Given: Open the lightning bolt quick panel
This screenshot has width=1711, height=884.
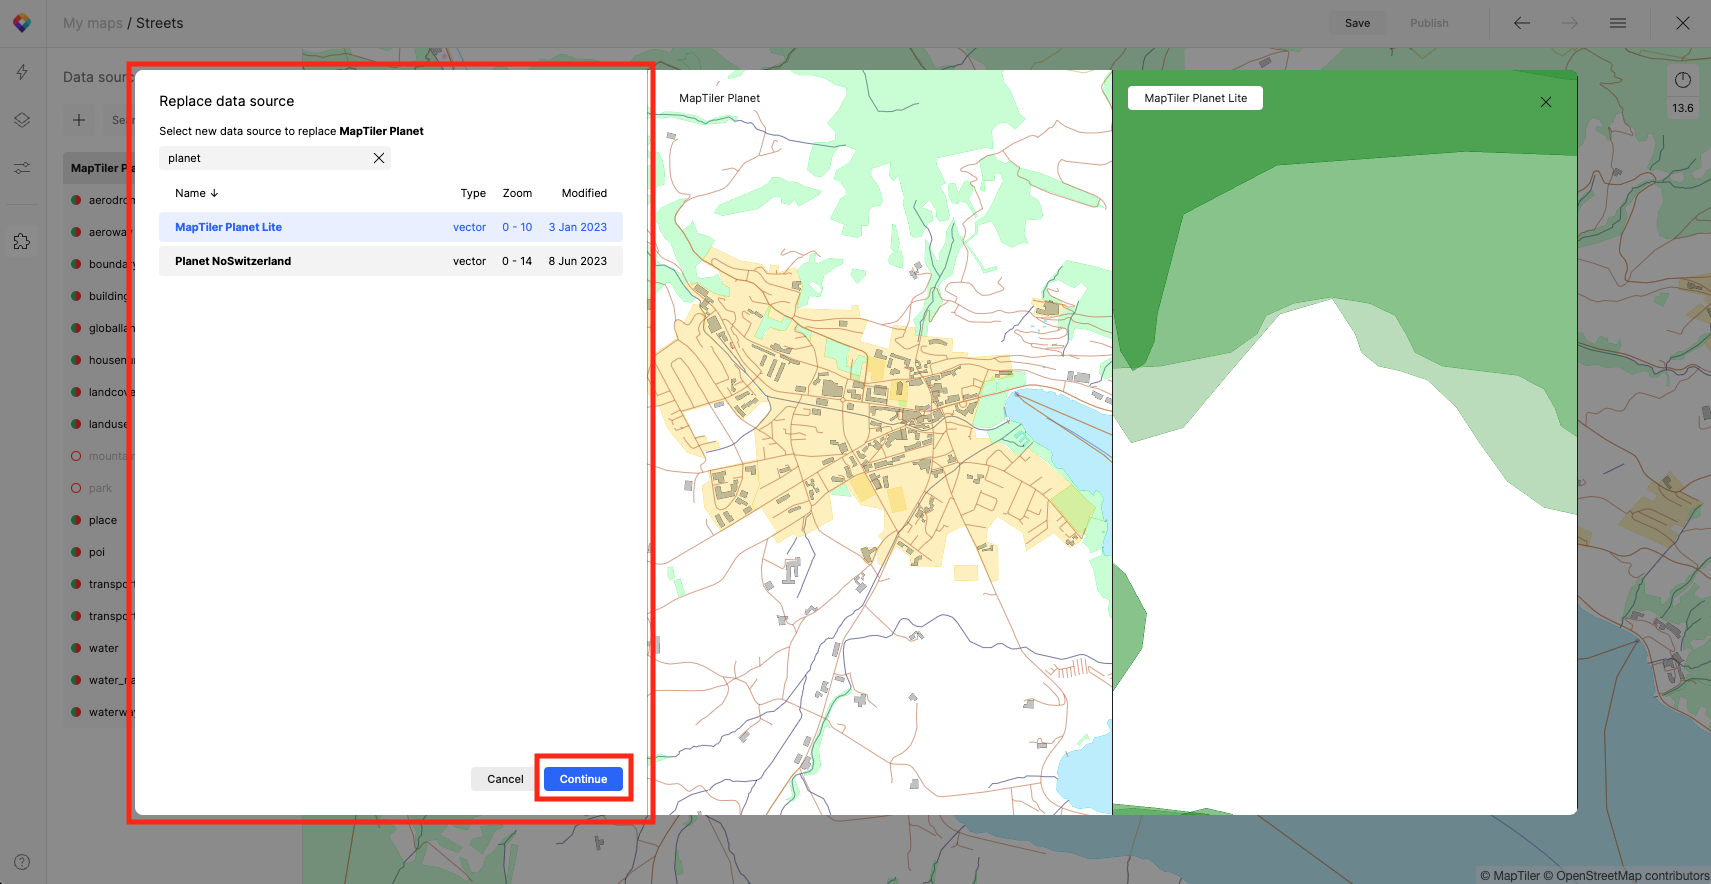Looking at the screenshot, I should pyautogui.click(x=22, y=72).
